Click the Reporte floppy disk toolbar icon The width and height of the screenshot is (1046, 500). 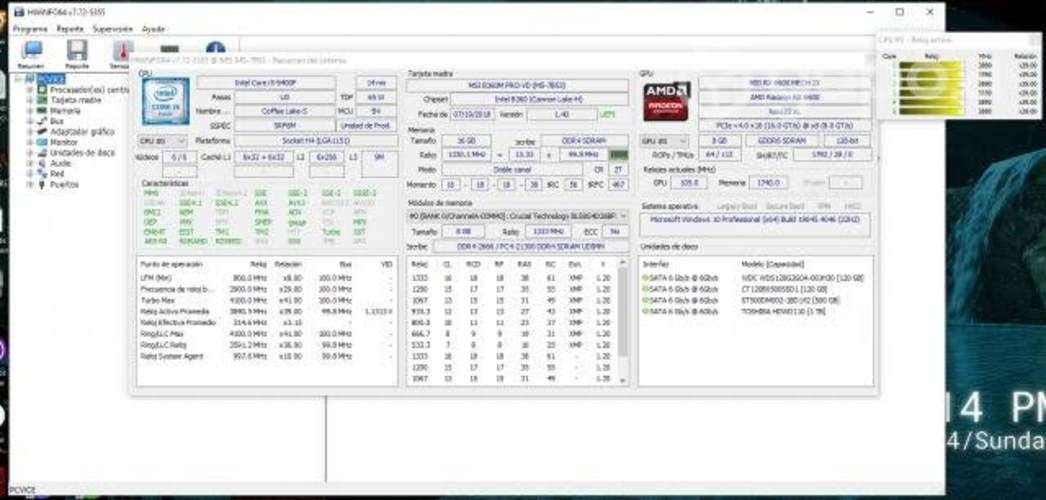(77, 51)
